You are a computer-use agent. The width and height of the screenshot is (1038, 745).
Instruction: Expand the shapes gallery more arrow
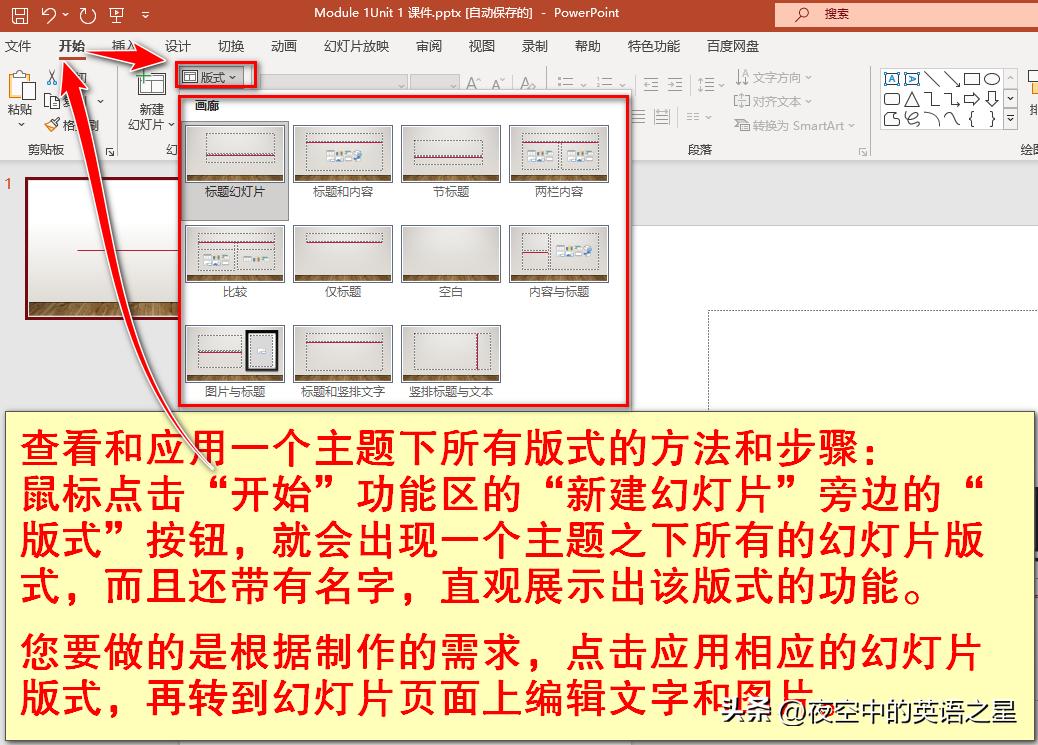point(1010,118)
